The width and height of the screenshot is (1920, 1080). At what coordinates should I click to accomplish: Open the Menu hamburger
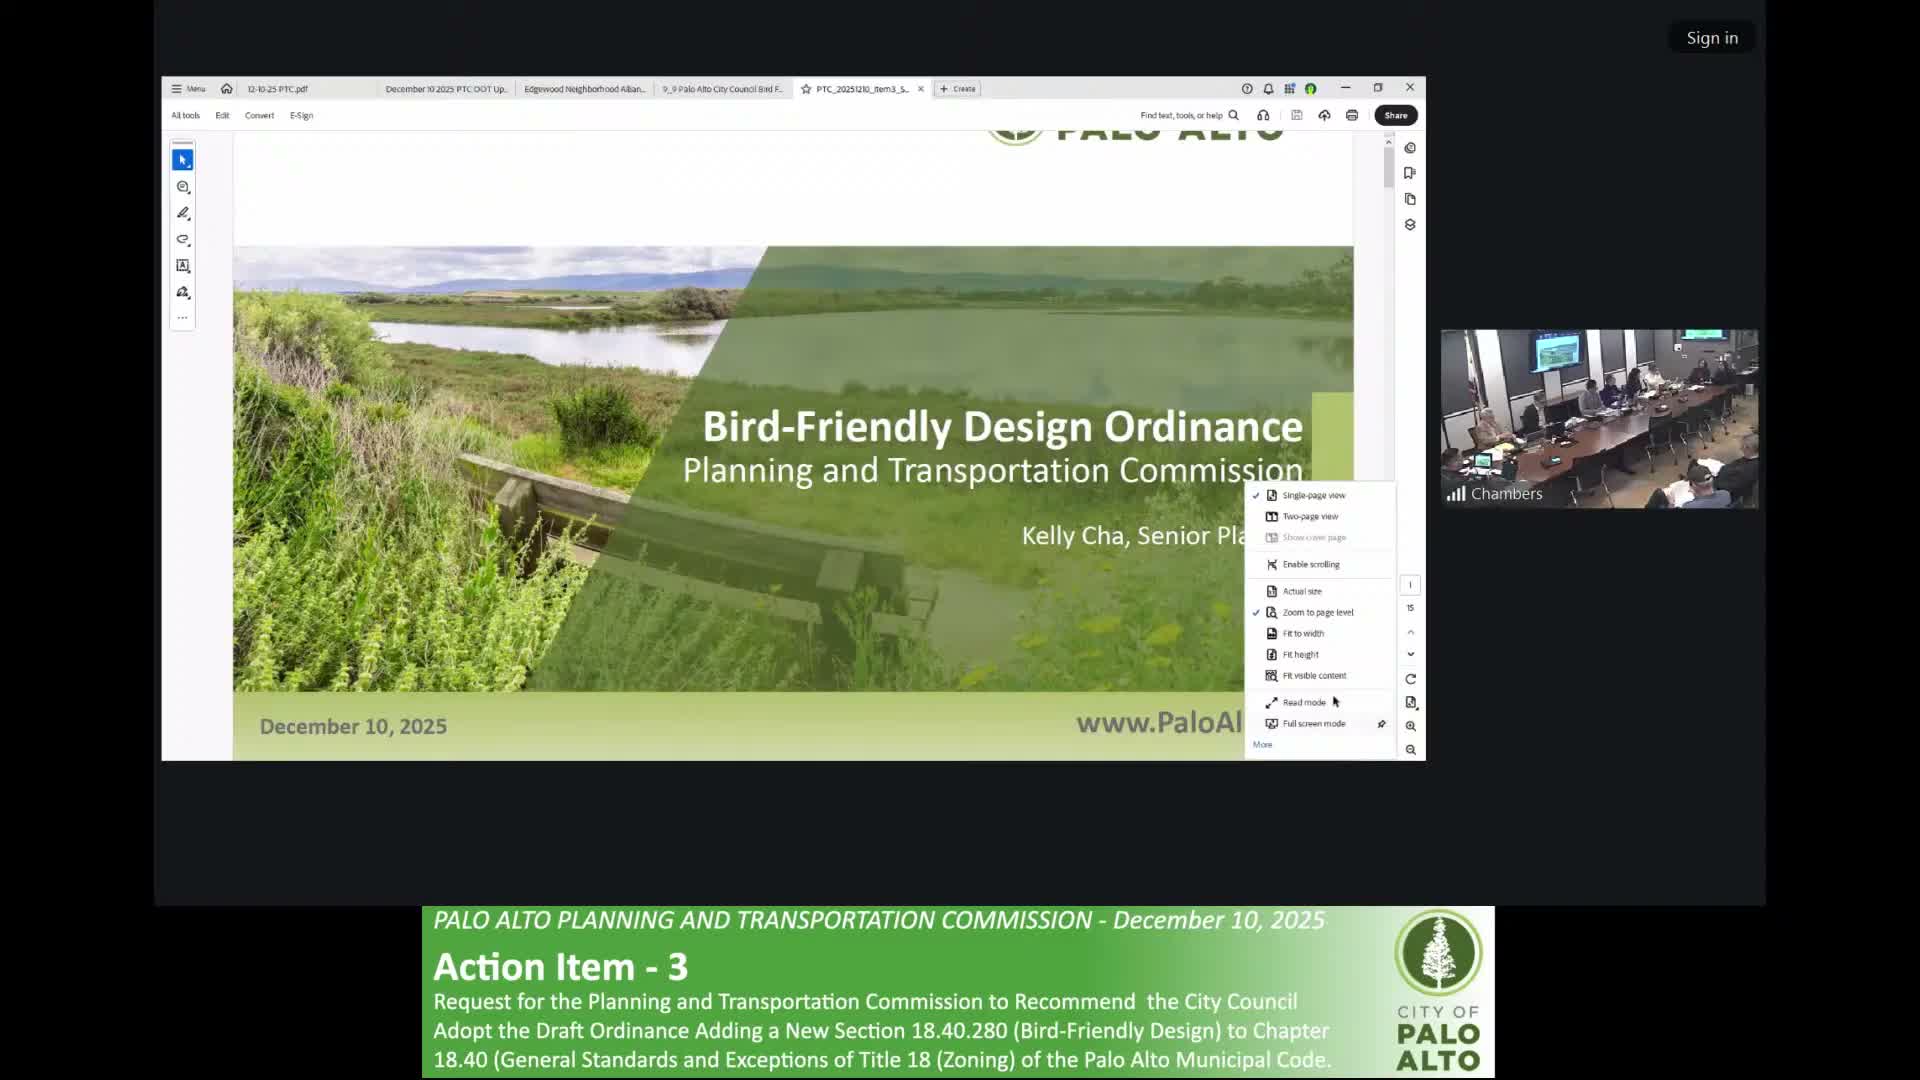188,88
